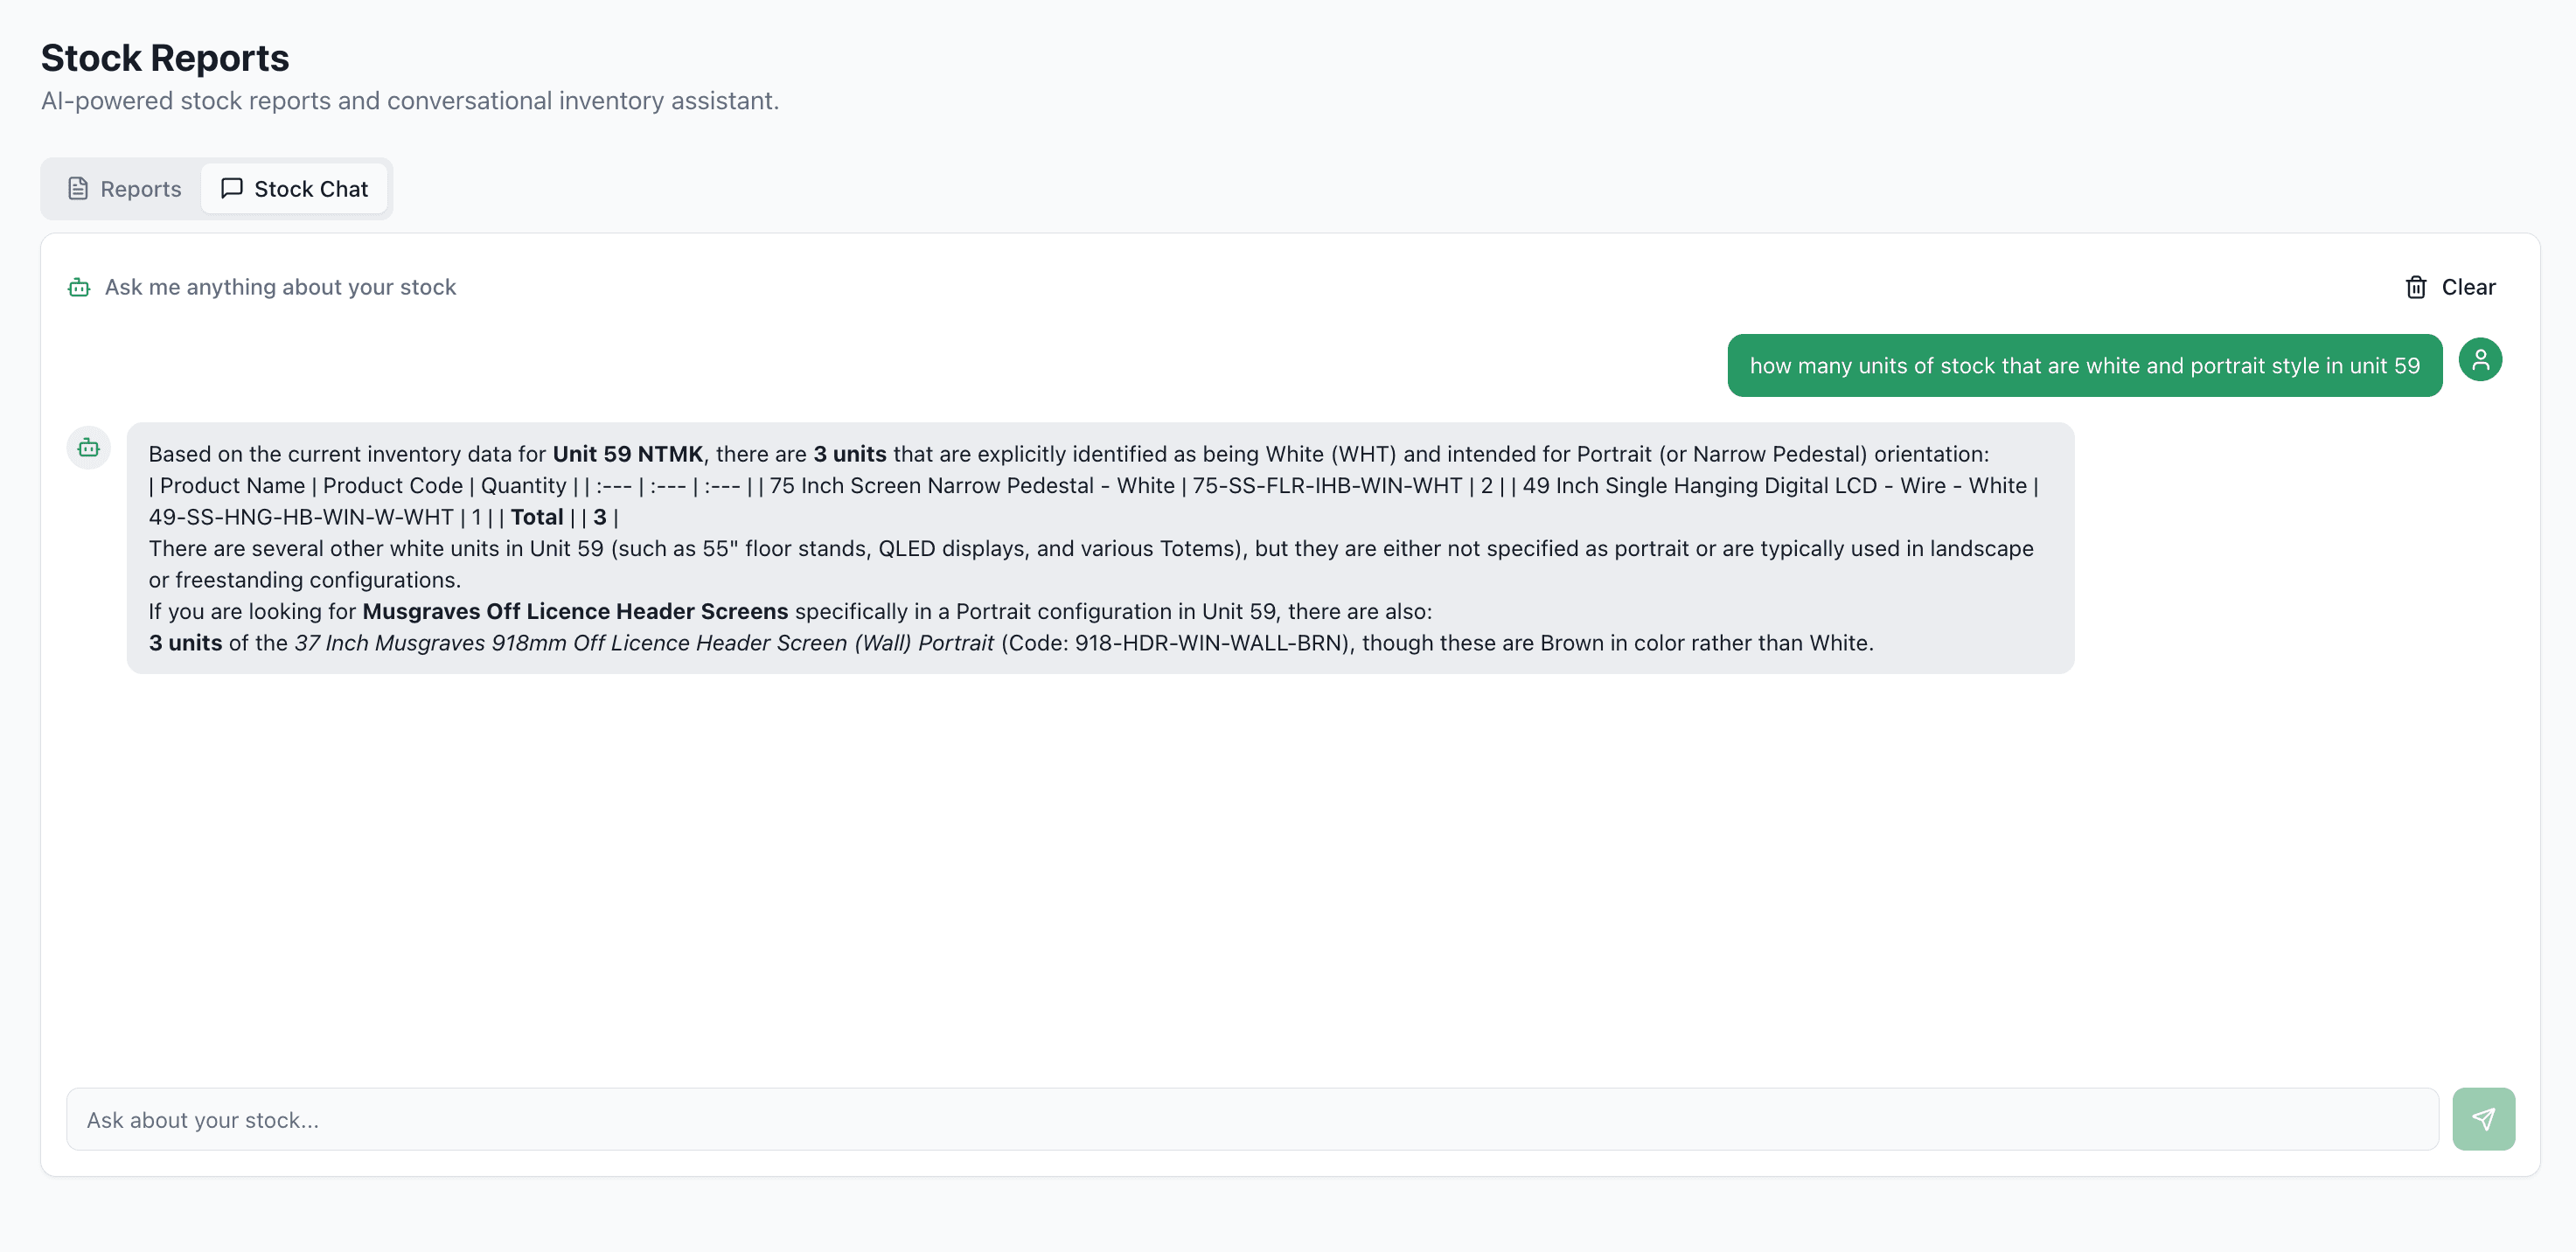Click the AI-powered stock reports subtitle
Image resolution: width=2576 pixels, height=1252 pixels.
click(410, 100)
